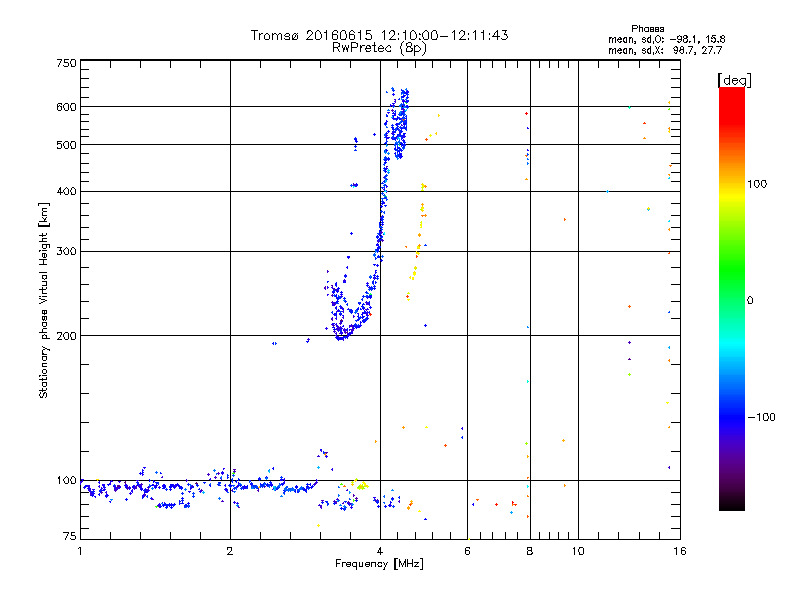Screen dimensions: 800x600
Task: Click the subtitle 'RwPretec (8p)'
Action: [379, 48]
